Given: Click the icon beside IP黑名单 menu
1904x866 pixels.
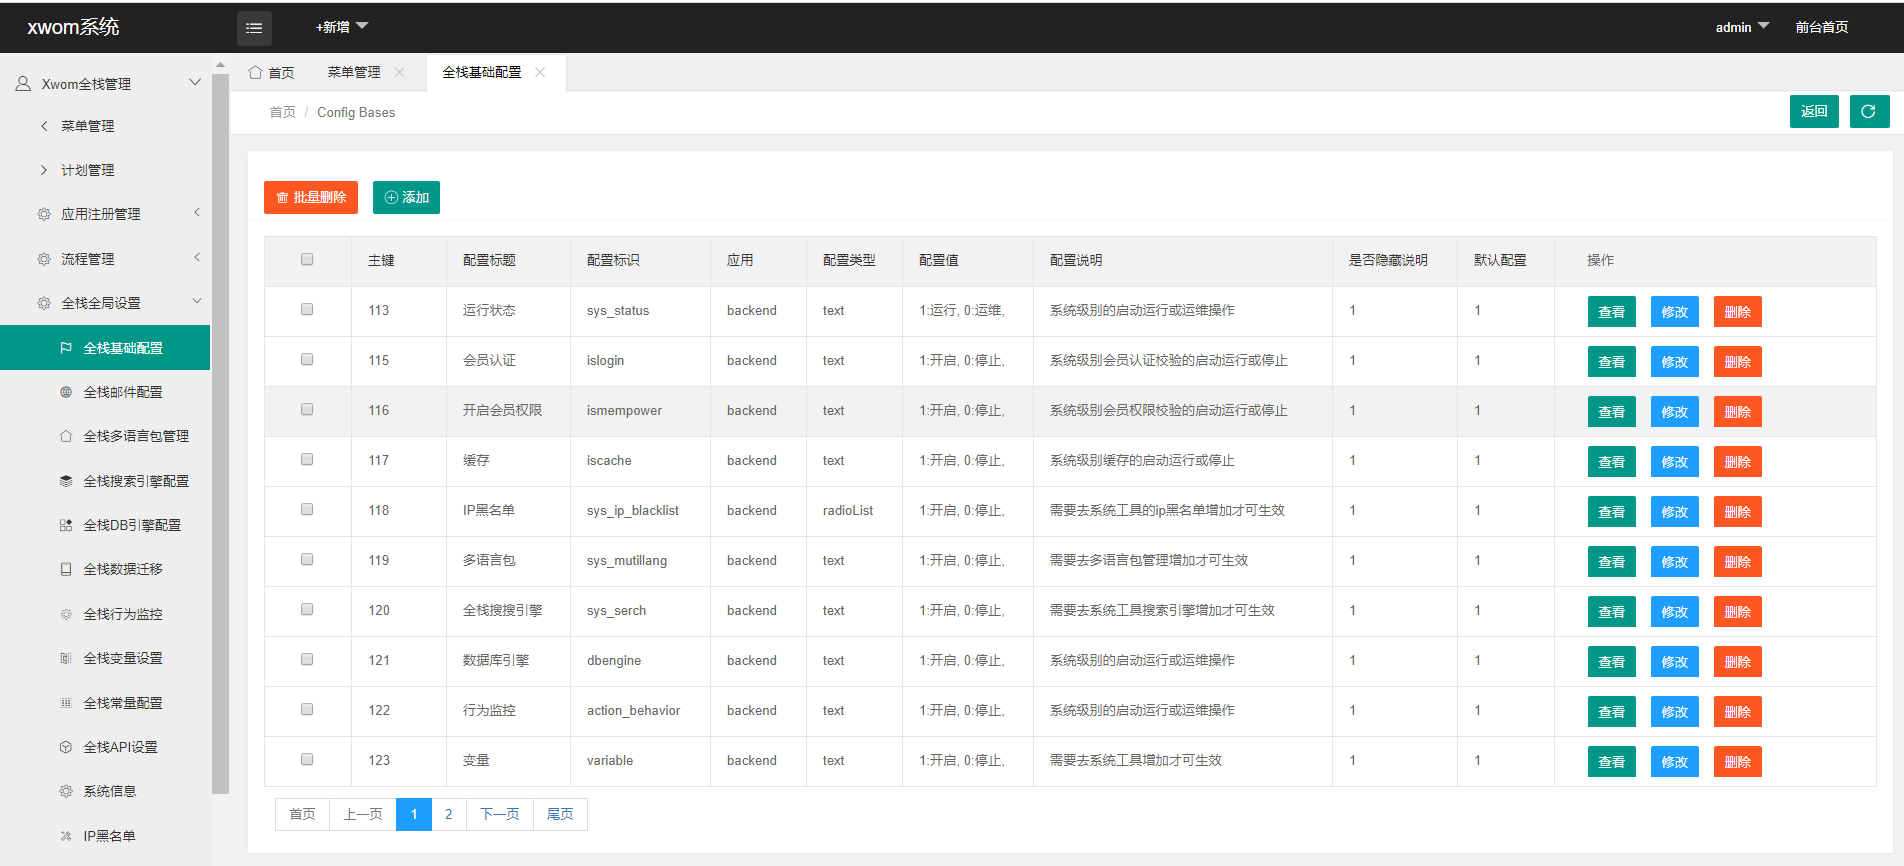Looking at the screenshot, I should [66, 836].
